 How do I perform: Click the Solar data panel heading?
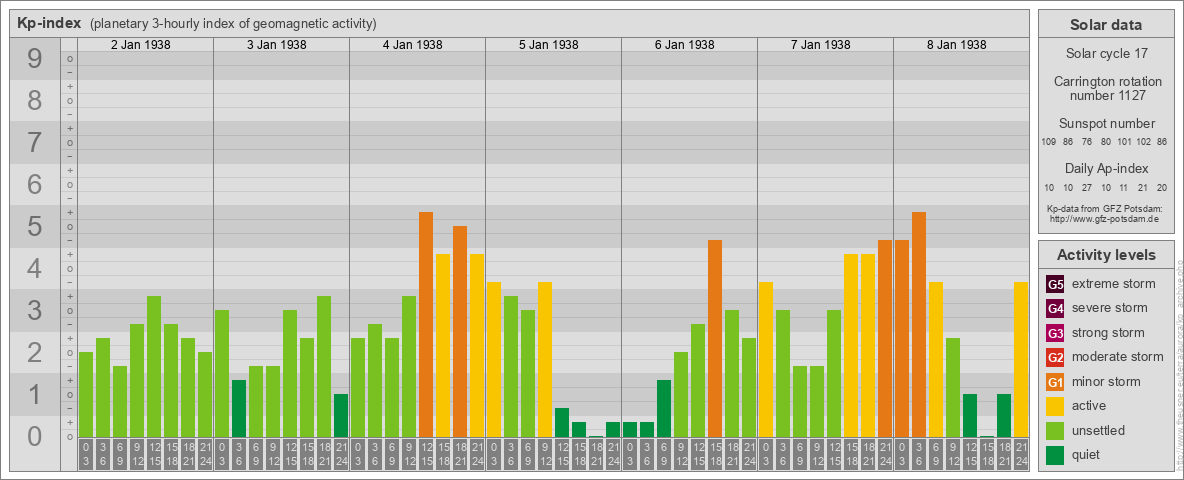(1106, 25)
